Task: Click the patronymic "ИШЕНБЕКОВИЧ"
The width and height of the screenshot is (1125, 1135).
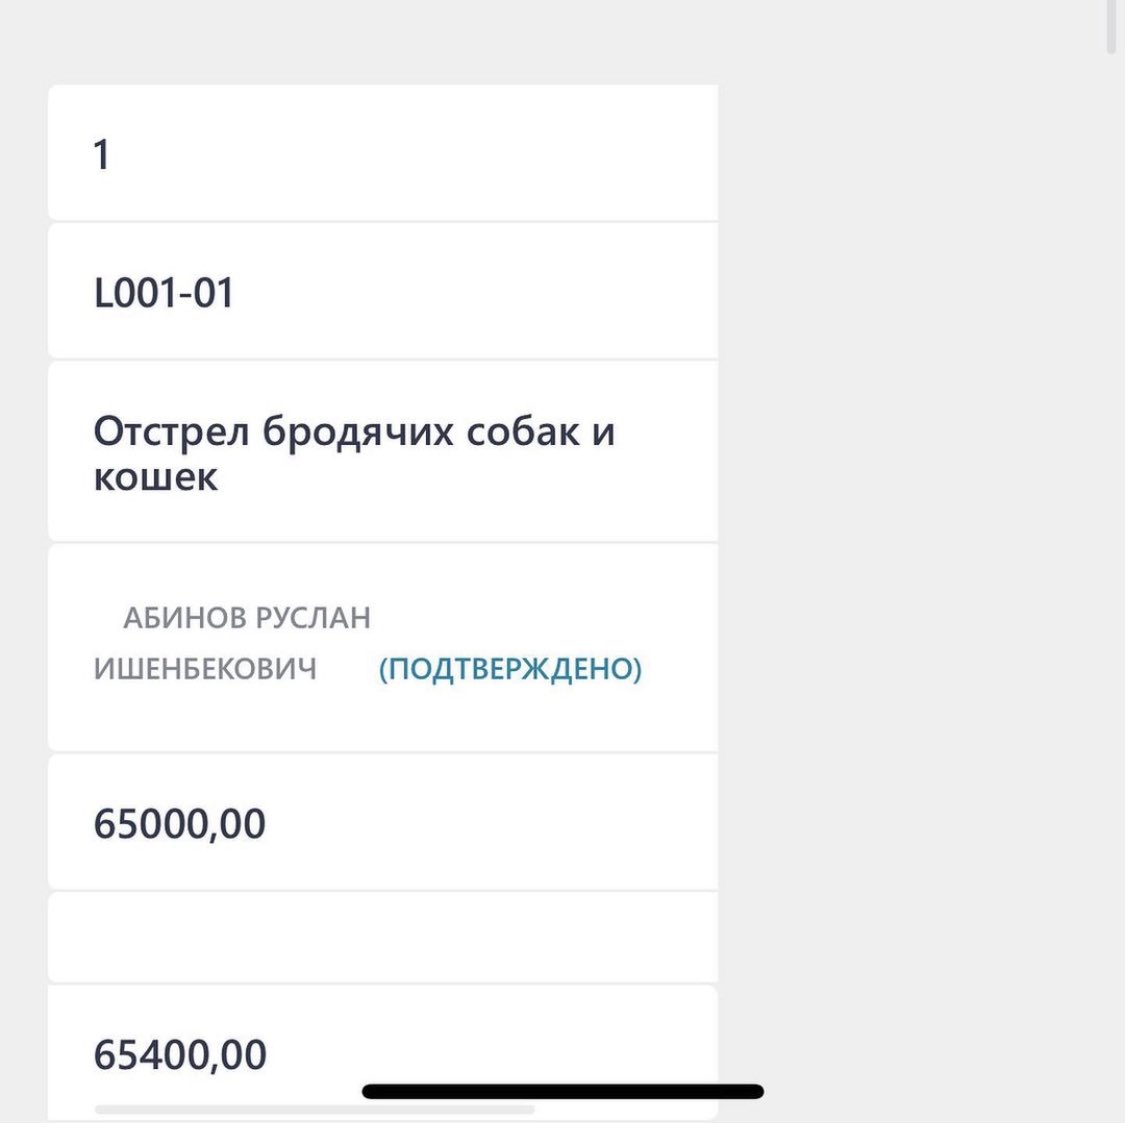Action: 205,669
